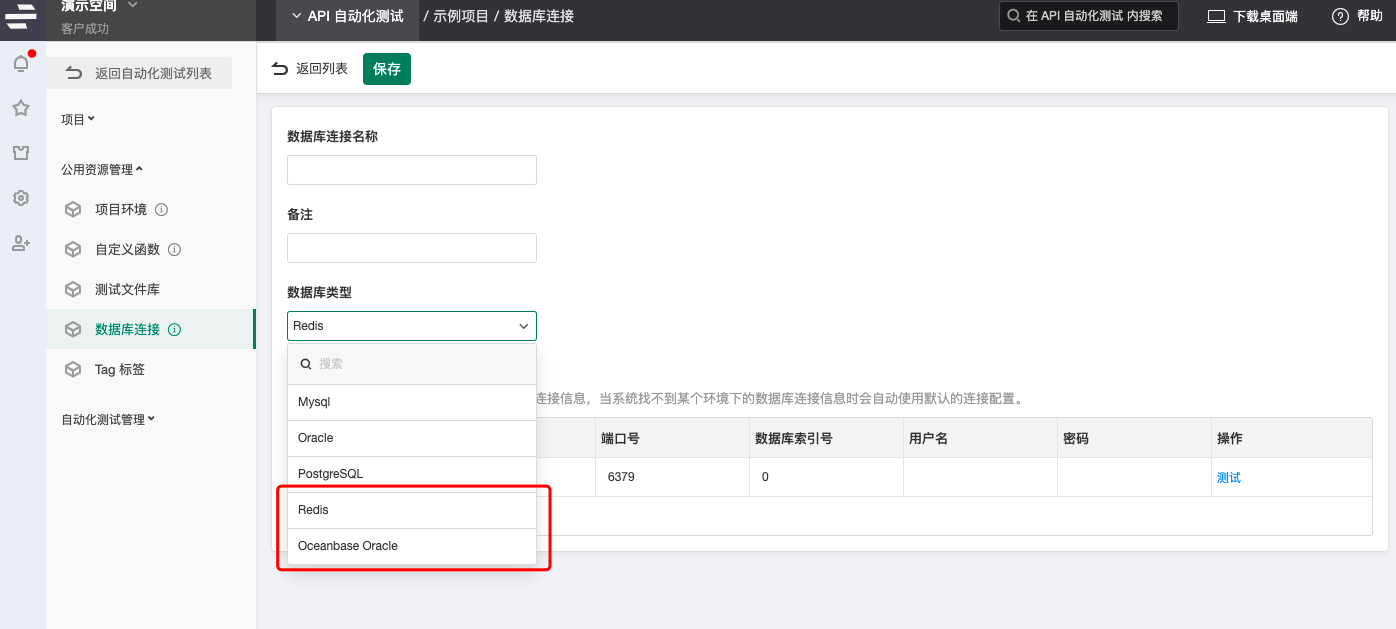This screenshot has width=1396, height=629.
Task: Click the star favorites icon
Action: point(21,108)
